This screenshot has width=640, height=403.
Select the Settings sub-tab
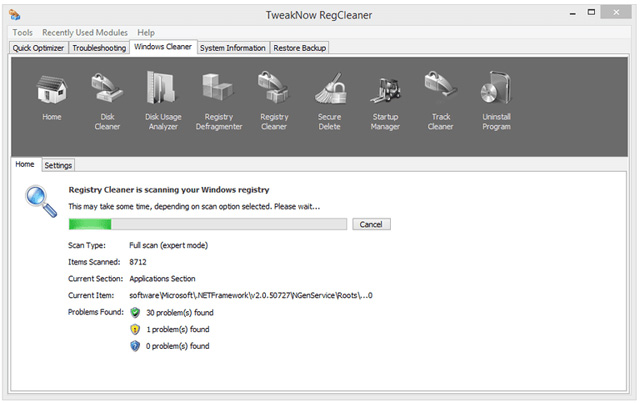click(x=58, y=165)
